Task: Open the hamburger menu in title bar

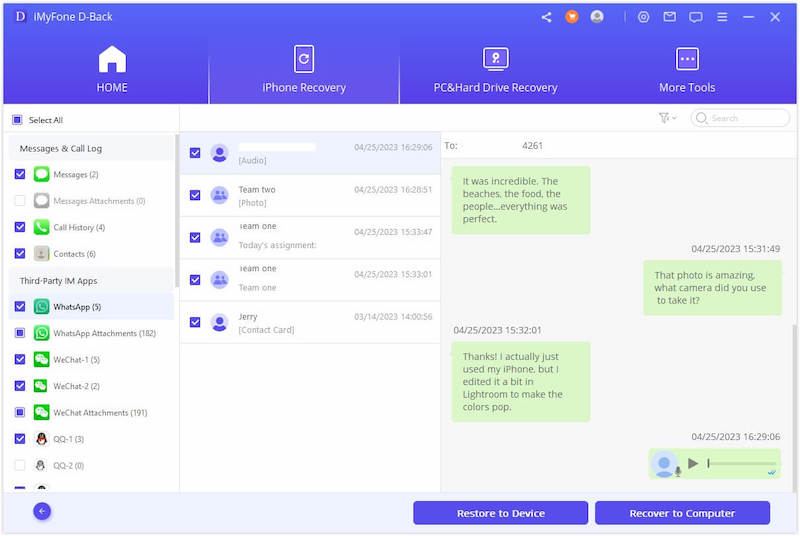Action: tap(722, 17)
